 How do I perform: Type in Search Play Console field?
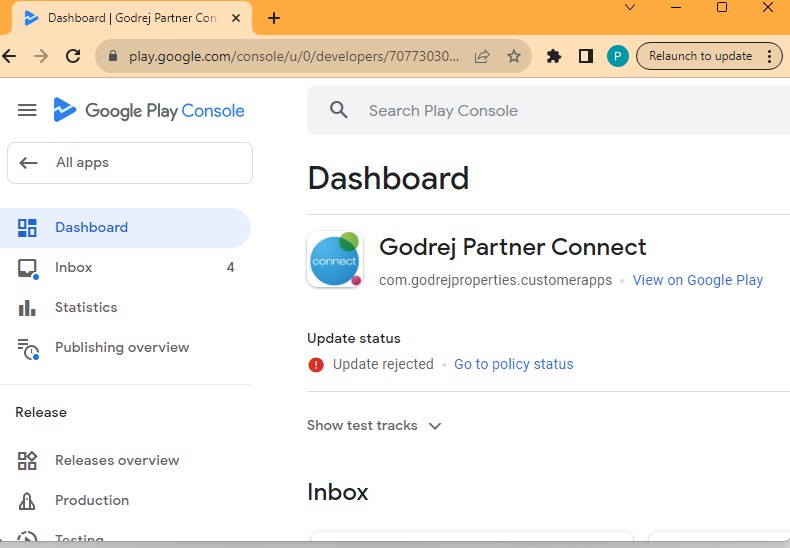(560, 111)
